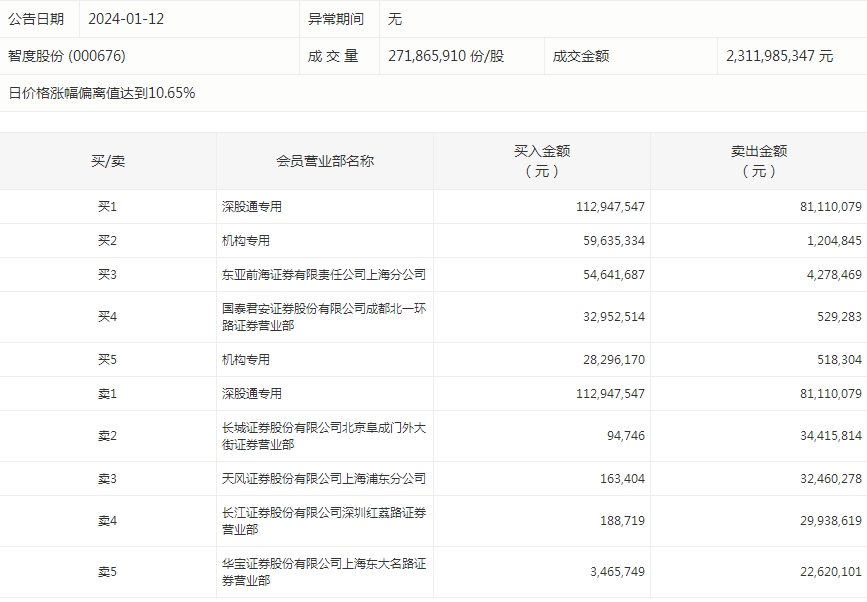Select the 卖1 row label
The width and height of the screenshot is (867, 602).
[107, 394]
